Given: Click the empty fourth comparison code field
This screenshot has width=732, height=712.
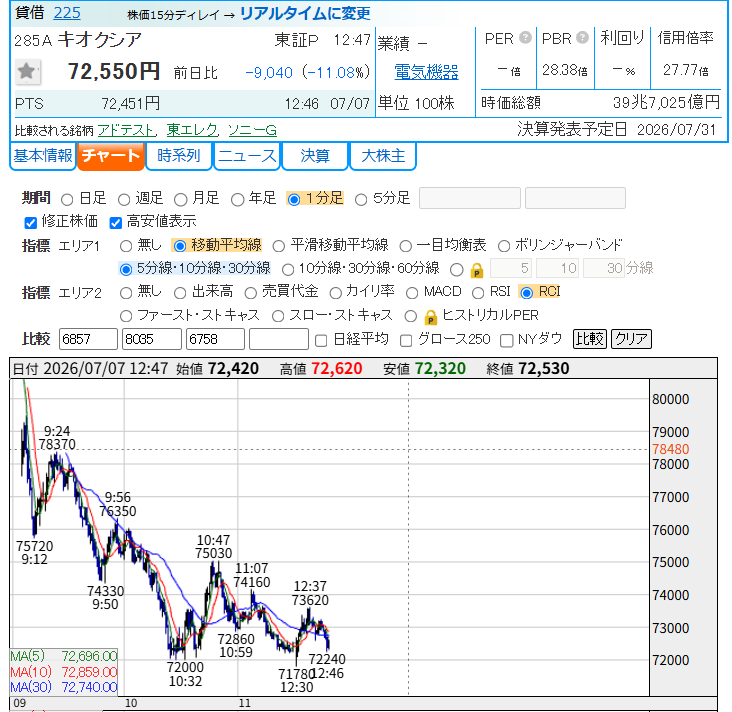Looking at the screenshot, I should tap(279, 339).
